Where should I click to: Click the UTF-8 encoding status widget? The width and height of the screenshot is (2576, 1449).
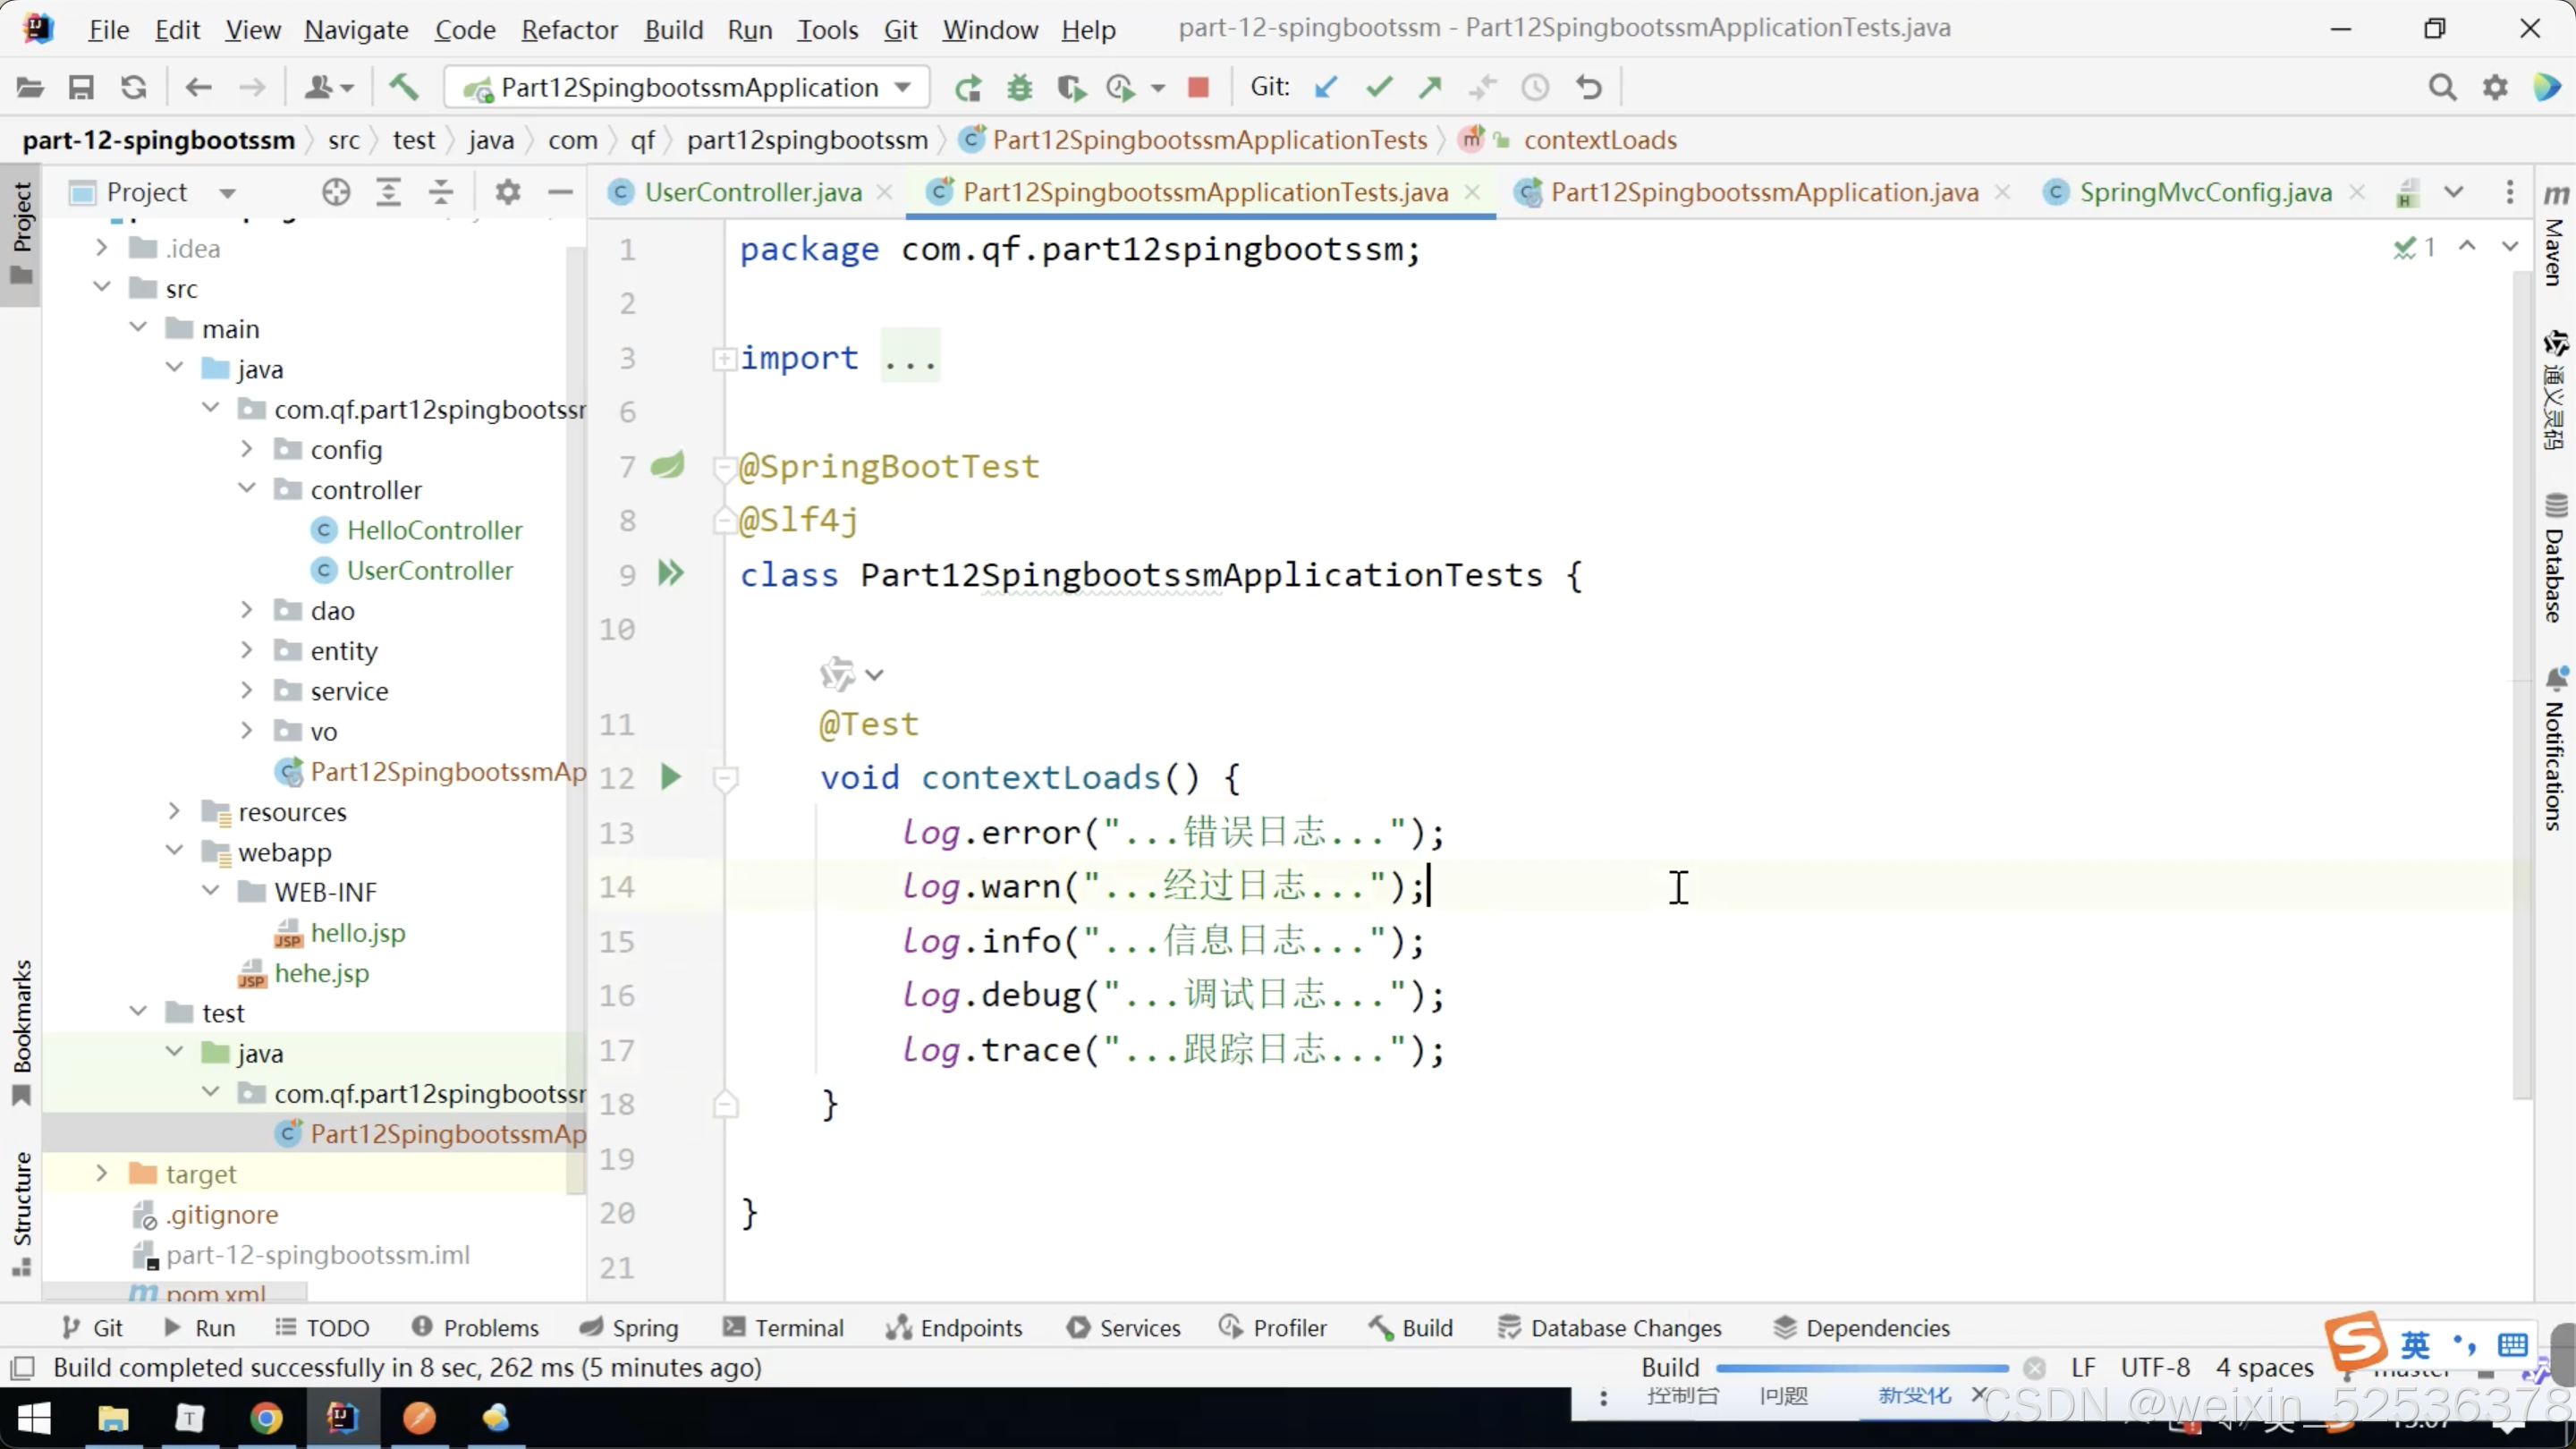[2155, 1367]
